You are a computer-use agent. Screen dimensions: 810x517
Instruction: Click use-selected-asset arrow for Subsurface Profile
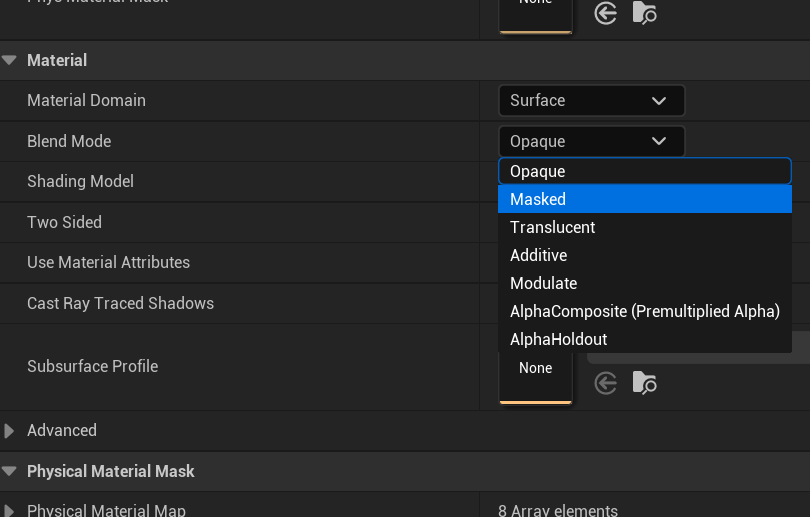(x=606, y=382)
